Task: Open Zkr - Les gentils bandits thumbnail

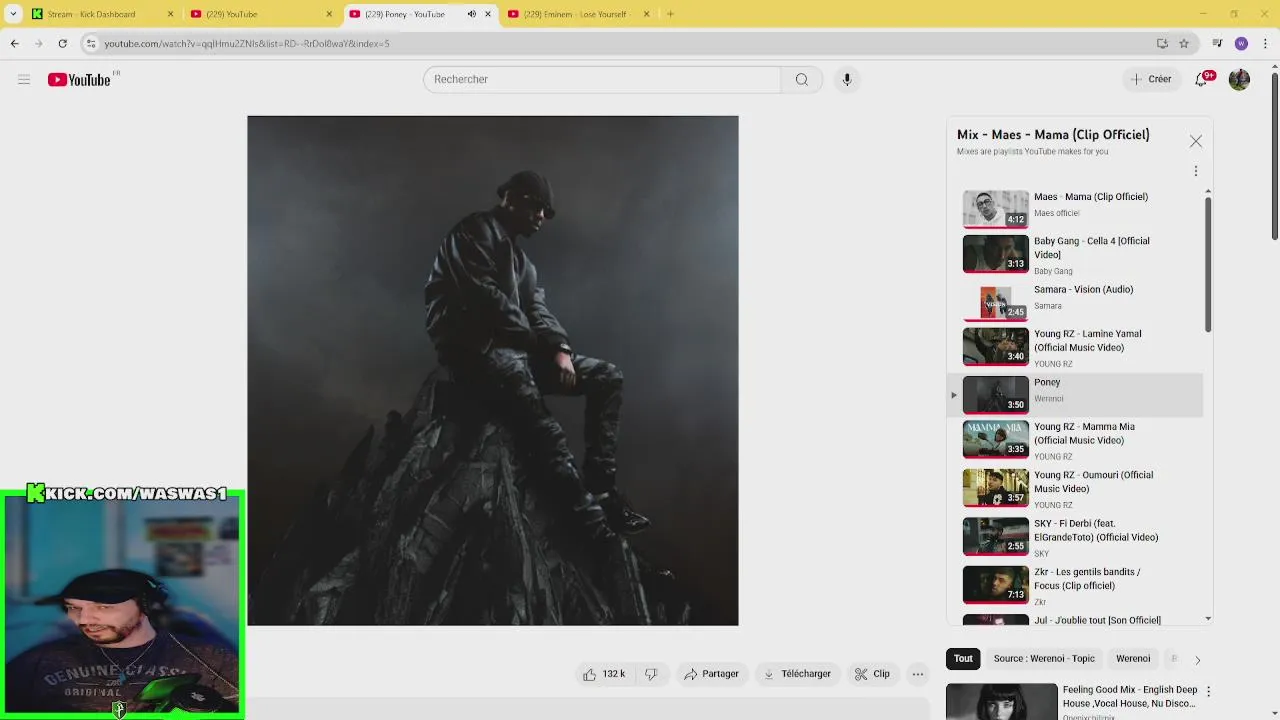Action: point(995,584)
